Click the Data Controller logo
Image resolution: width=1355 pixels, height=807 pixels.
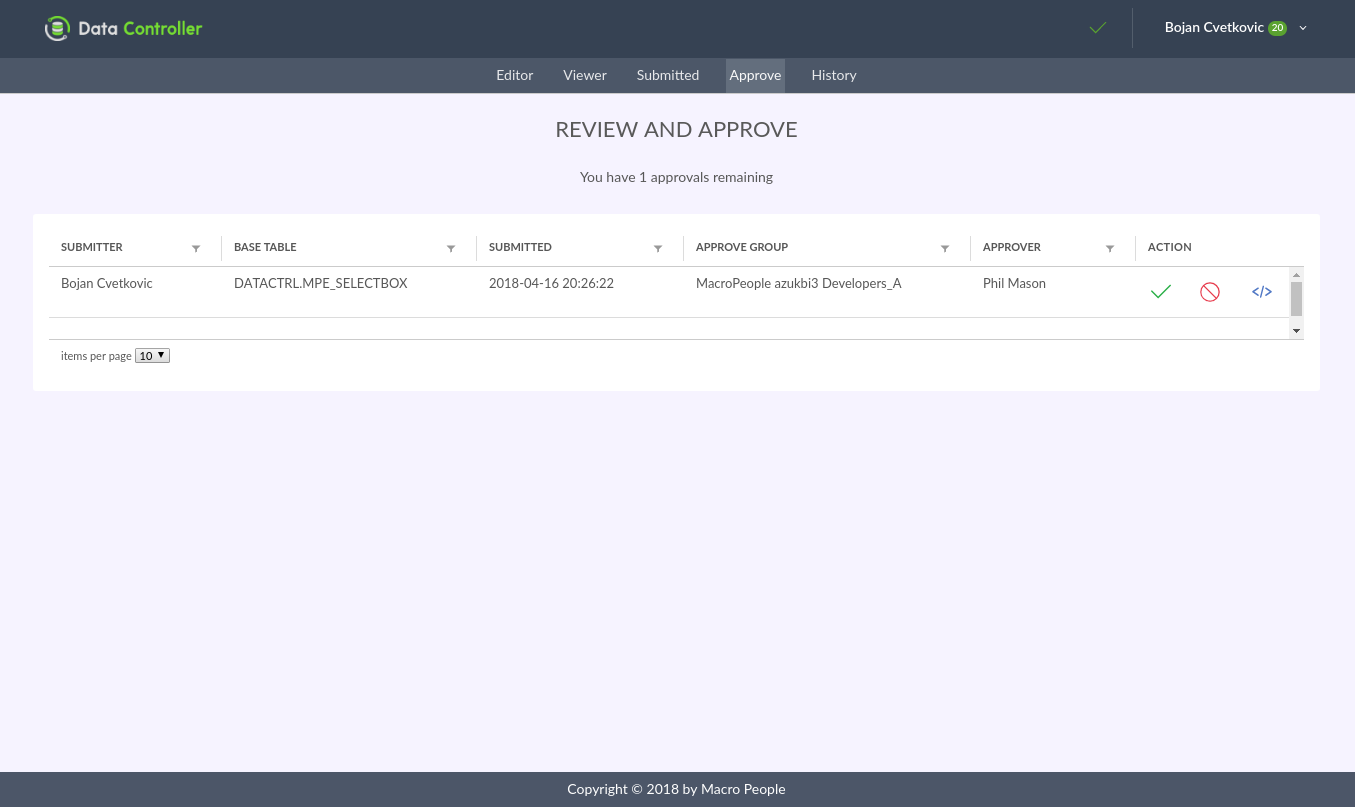pyautogui.click(x=124, y=28)
